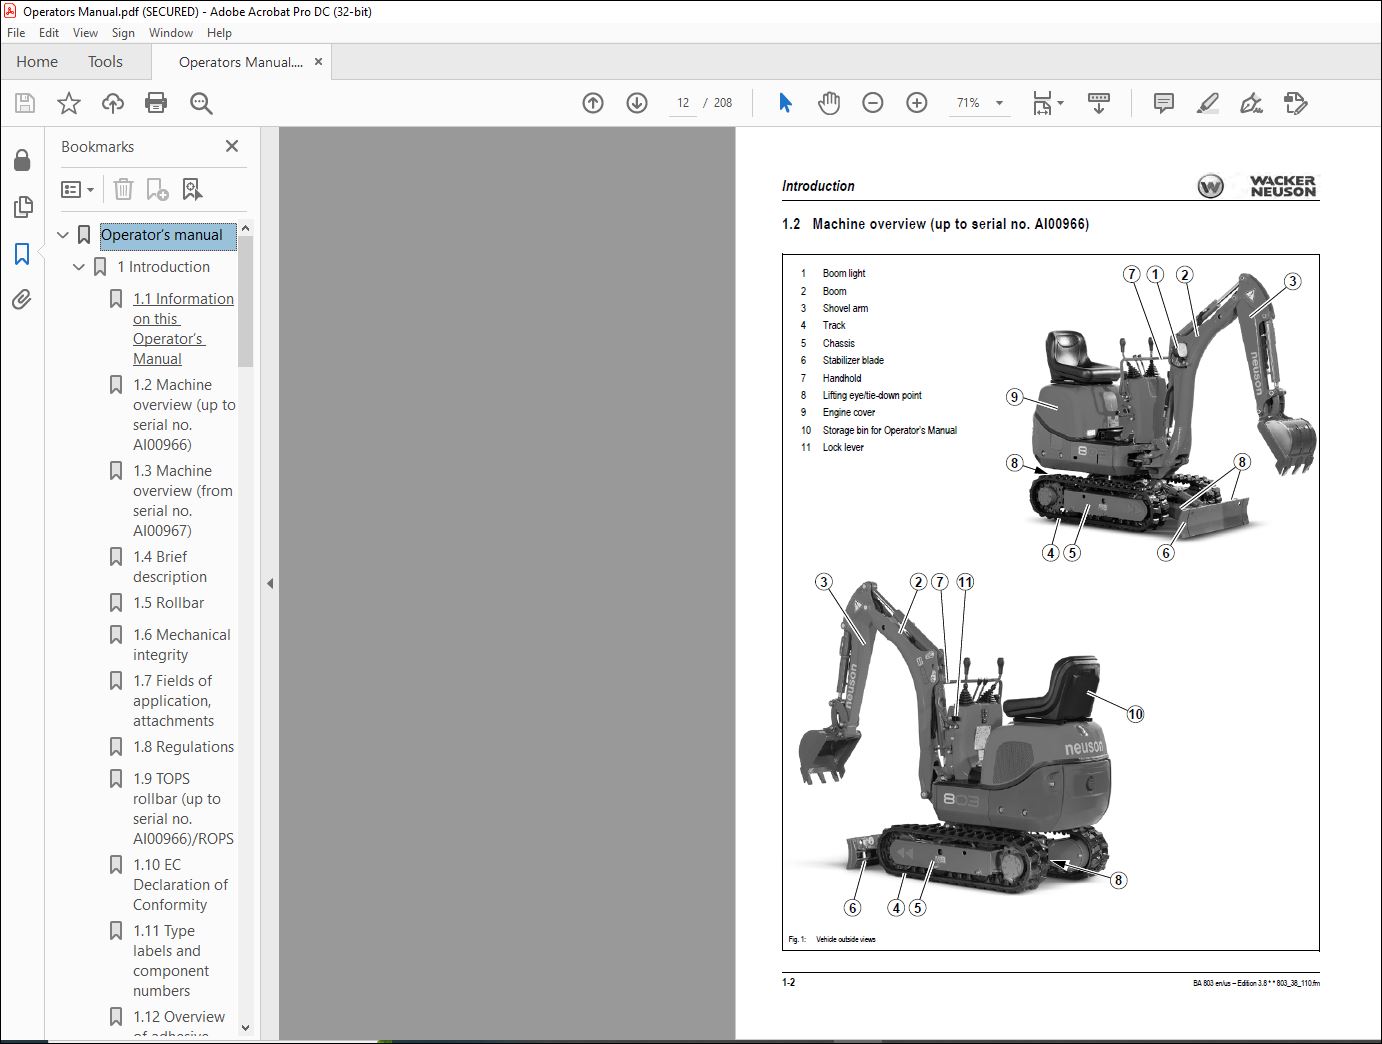Open 1.7 Fields of application bookmark
The height and width of the screenshot is (1044, 1382).
174,701
